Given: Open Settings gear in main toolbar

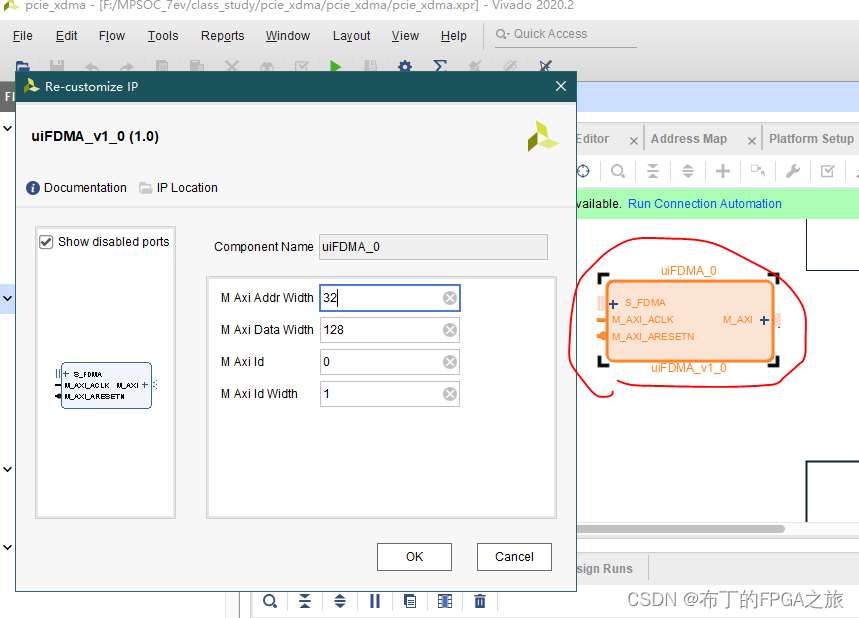Looking at the screenshot, I should tap(405, 66).
